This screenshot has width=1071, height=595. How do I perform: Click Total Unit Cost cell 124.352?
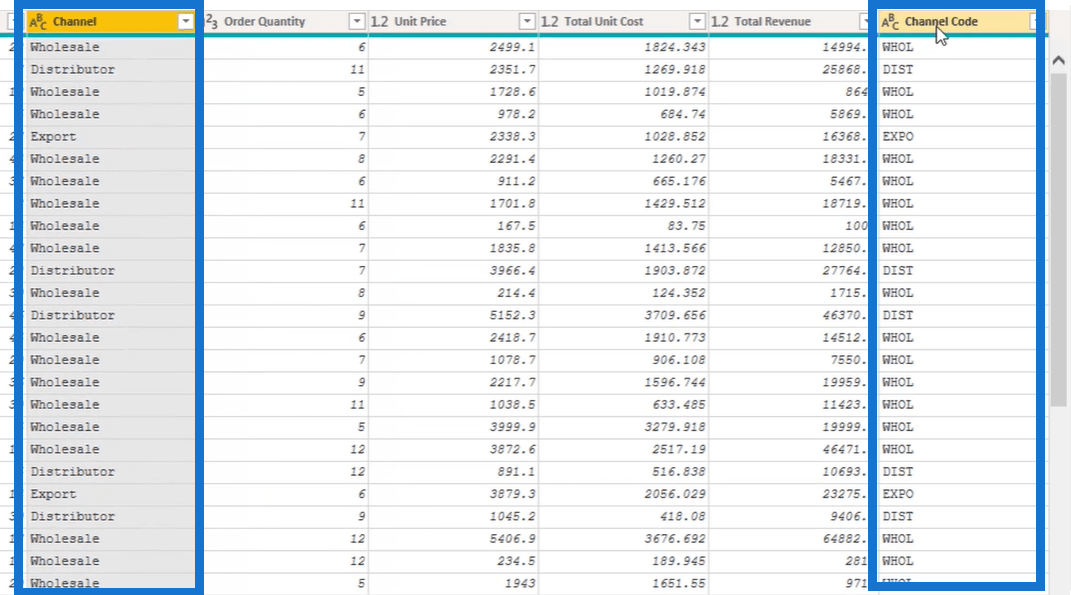624,293
